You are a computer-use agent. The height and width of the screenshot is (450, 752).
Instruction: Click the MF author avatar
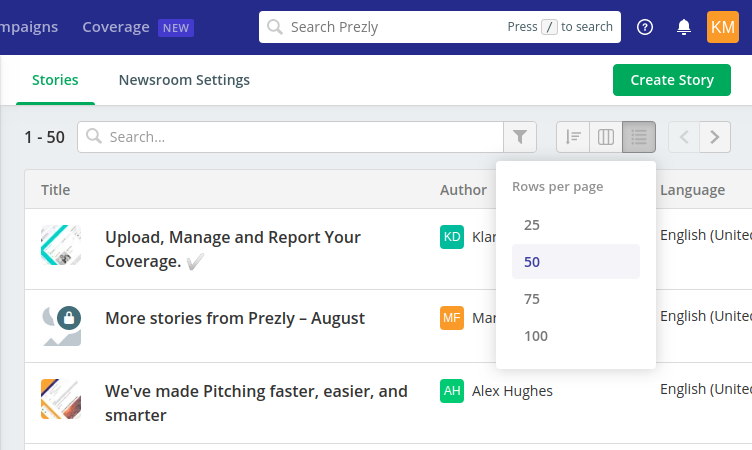452,318
